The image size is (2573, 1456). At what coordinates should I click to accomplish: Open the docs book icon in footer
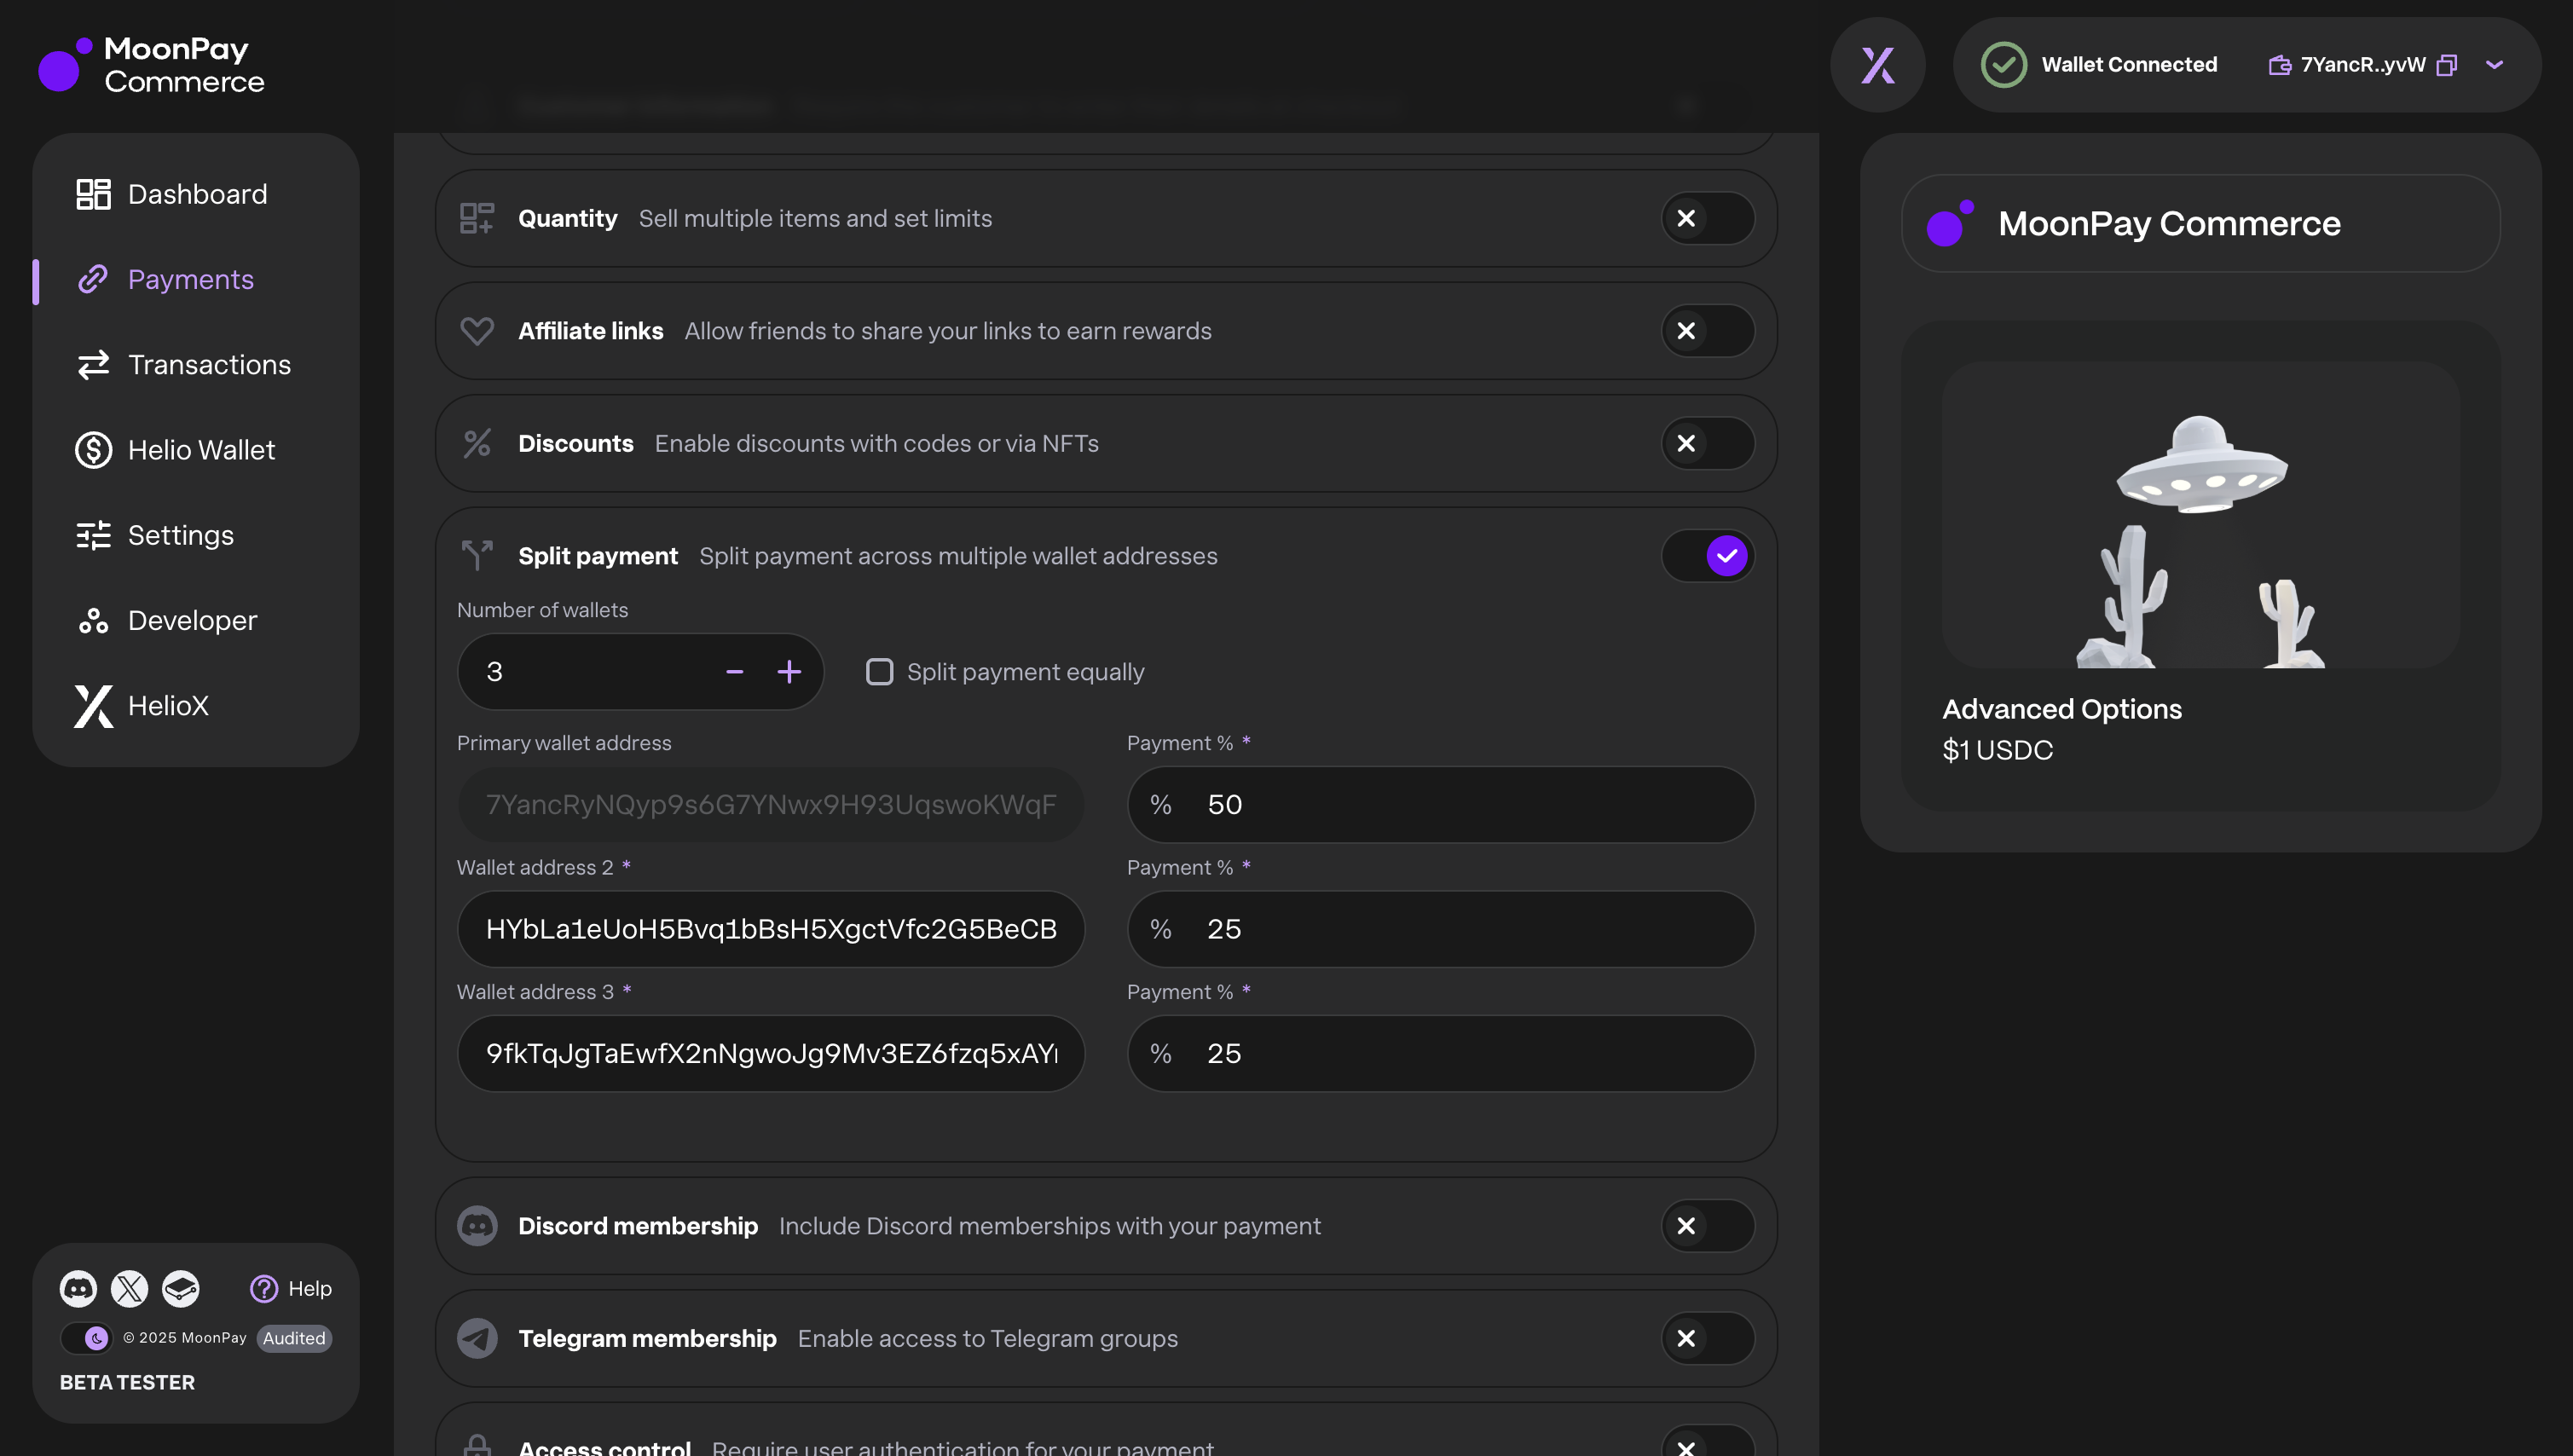point(181,1288)
